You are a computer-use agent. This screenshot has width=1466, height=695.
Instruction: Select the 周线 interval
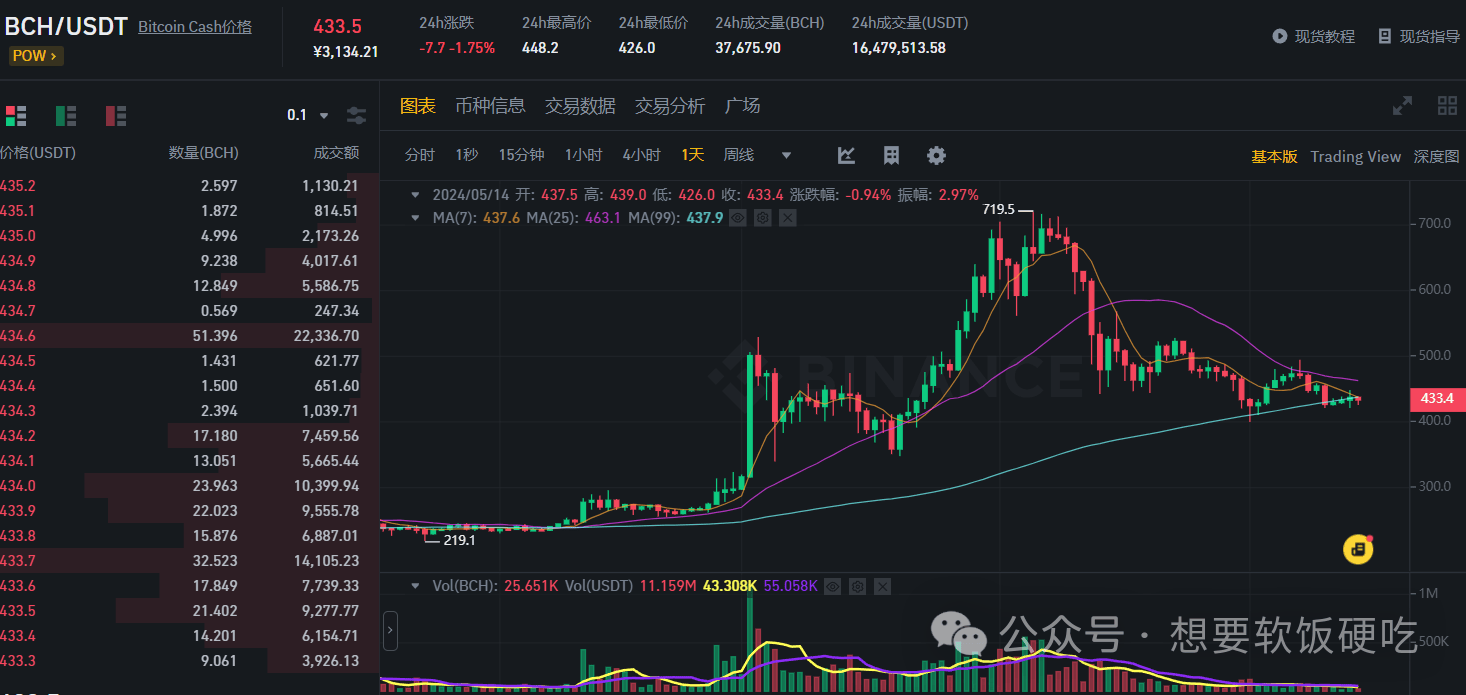pyautogui.click(x=739, y=155)
